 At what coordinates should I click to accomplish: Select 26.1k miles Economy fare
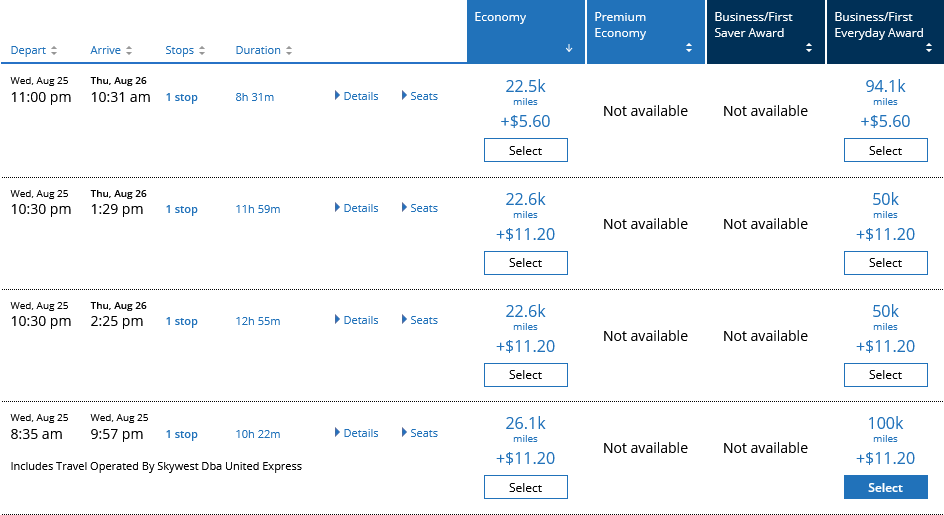(x=526, y=487)
